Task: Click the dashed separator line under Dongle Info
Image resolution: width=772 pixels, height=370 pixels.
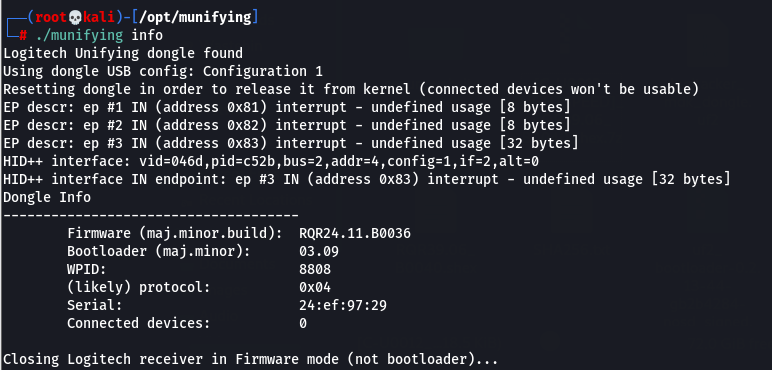Action: (151, 216)
